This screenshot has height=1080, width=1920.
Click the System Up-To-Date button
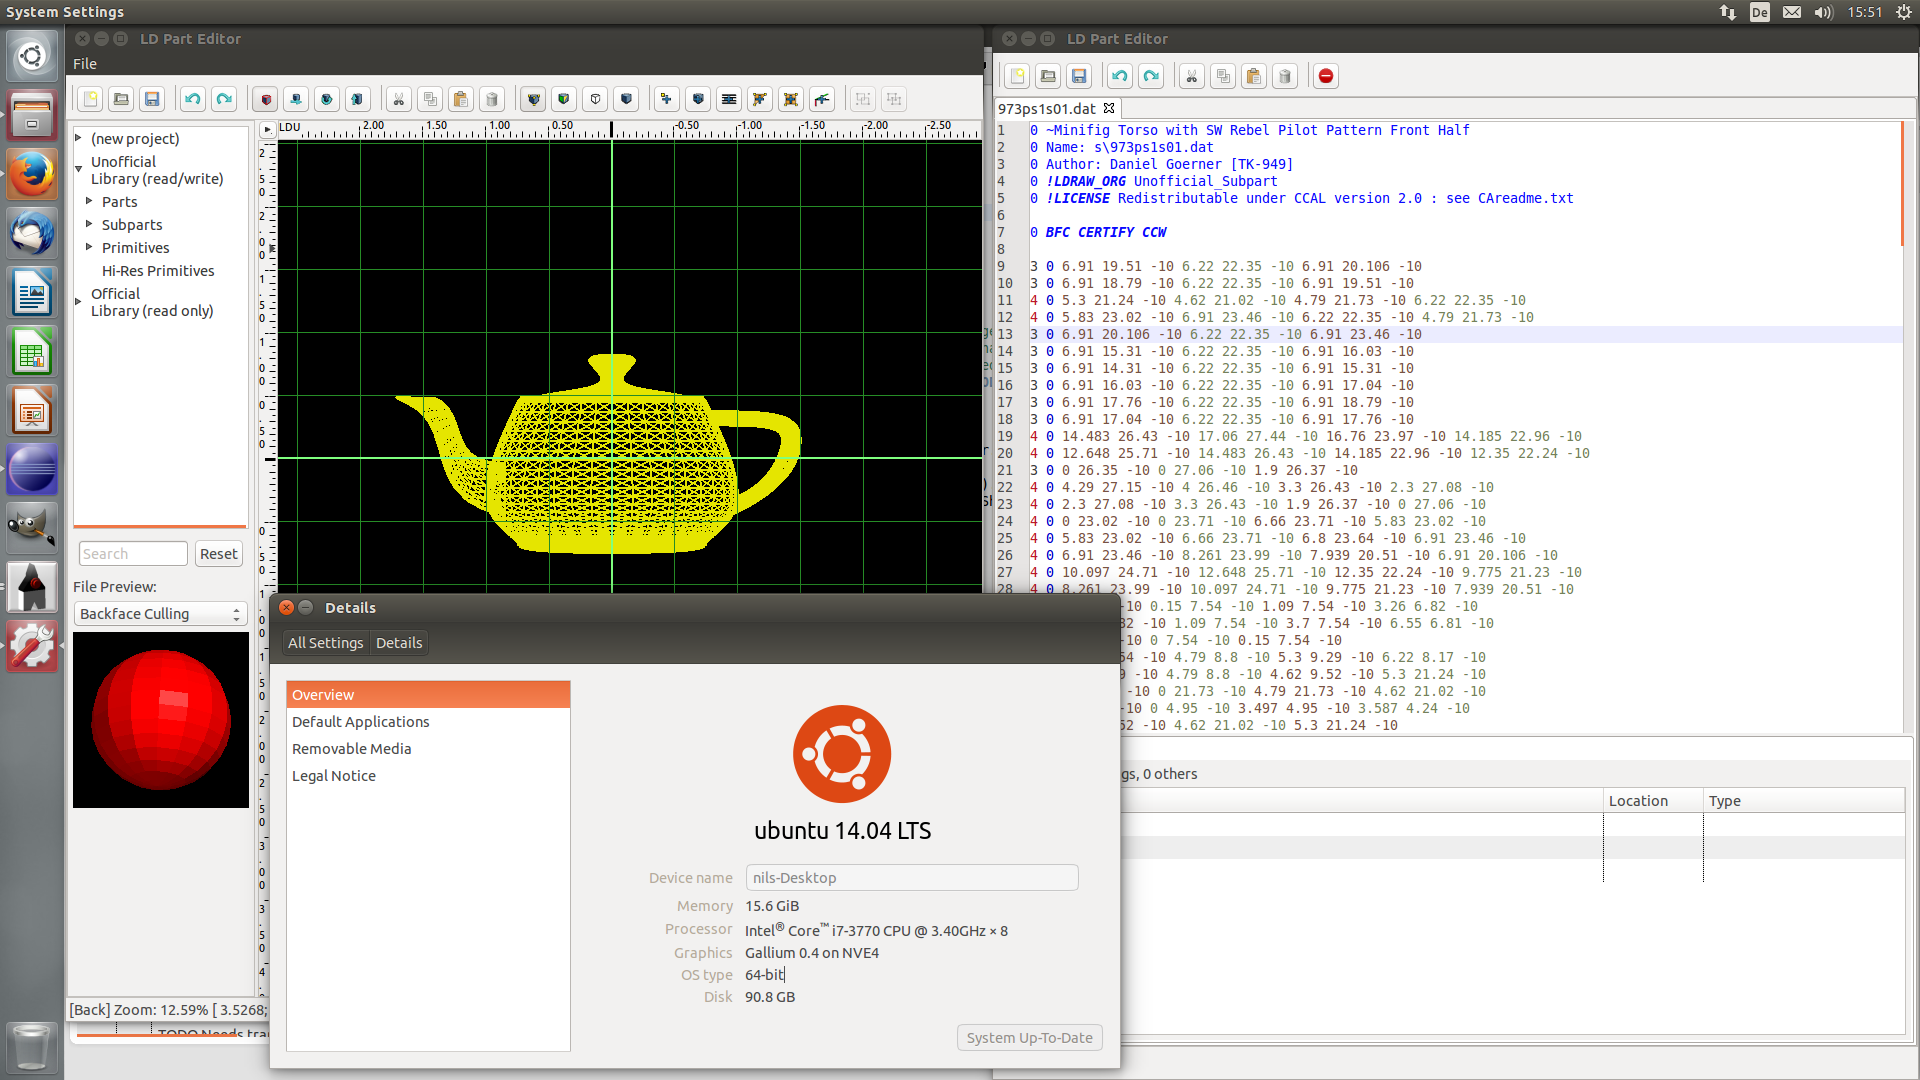click(1029, 1037)
